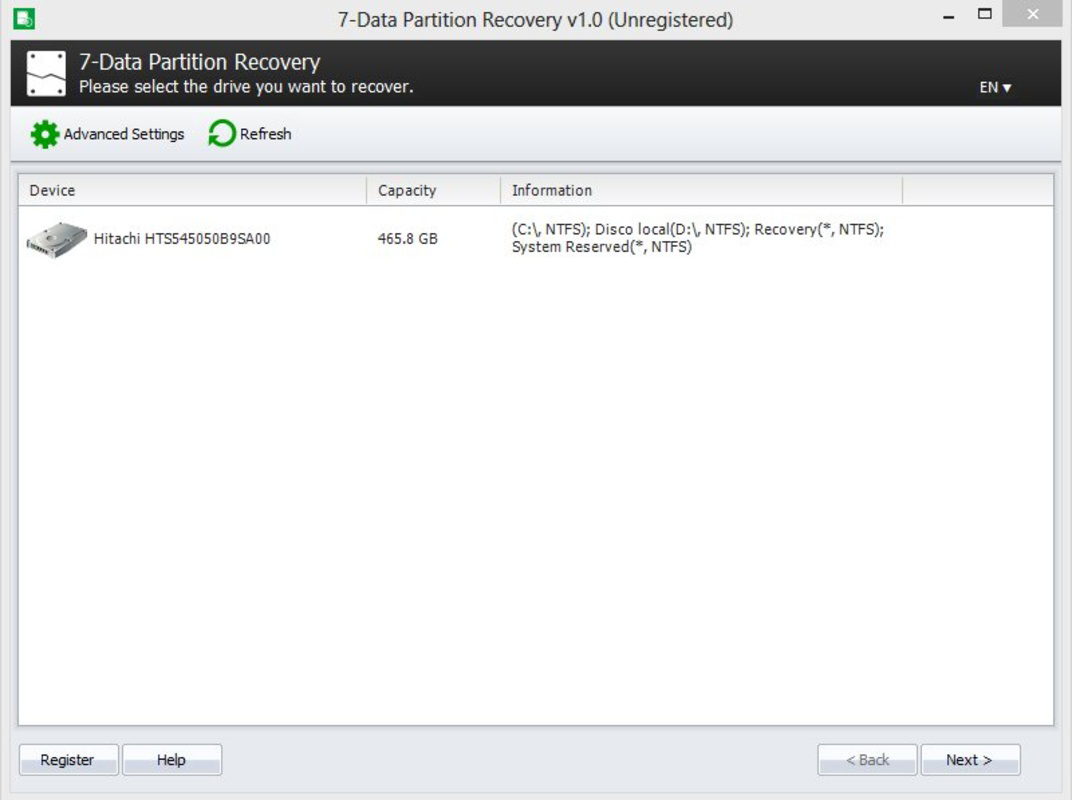Click the disabled Back button
This screenshot has width=1072, height=800.
click(x=867, y=760)
